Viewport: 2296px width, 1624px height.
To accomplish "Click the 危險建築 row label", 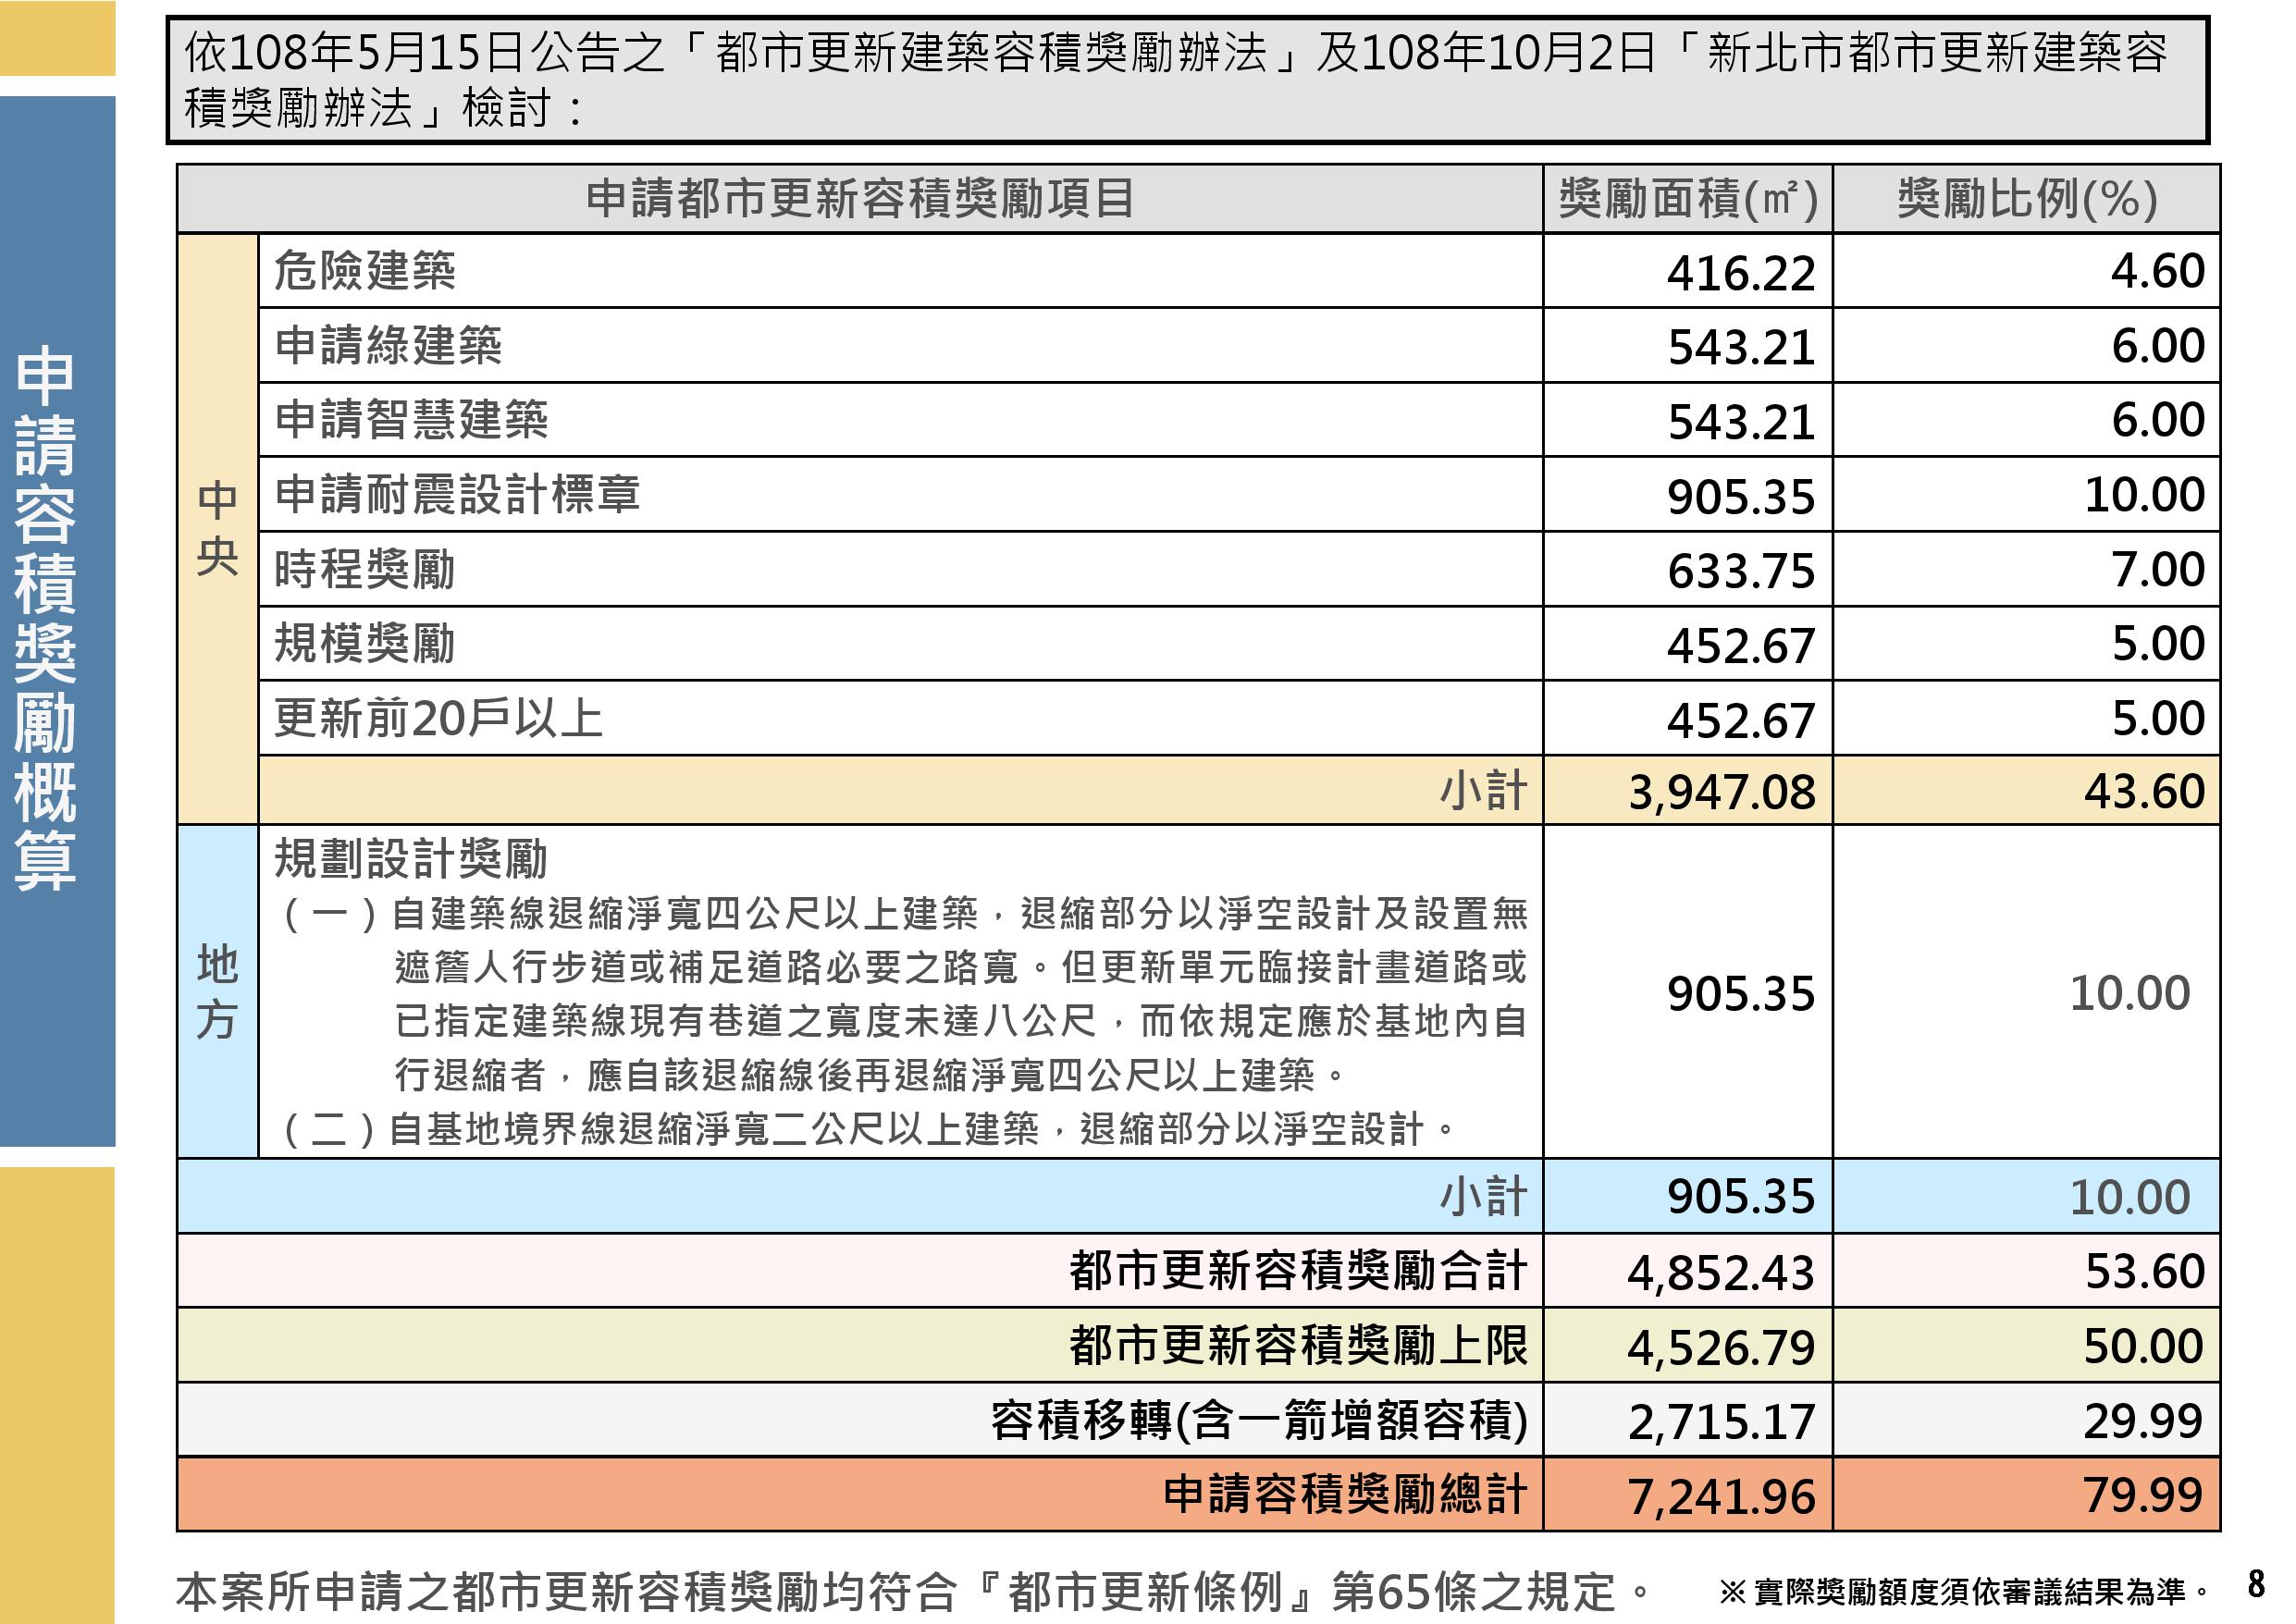I will [x=365, y=271].
